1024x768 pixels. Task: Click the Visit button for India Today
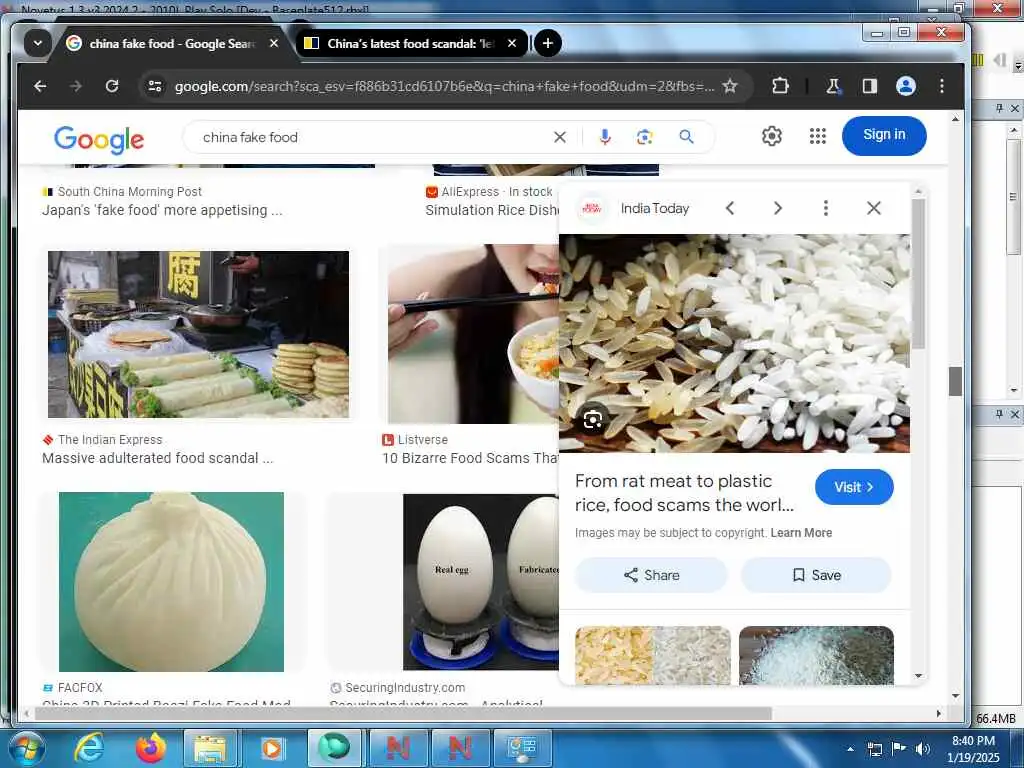click(x=854, y=487)
